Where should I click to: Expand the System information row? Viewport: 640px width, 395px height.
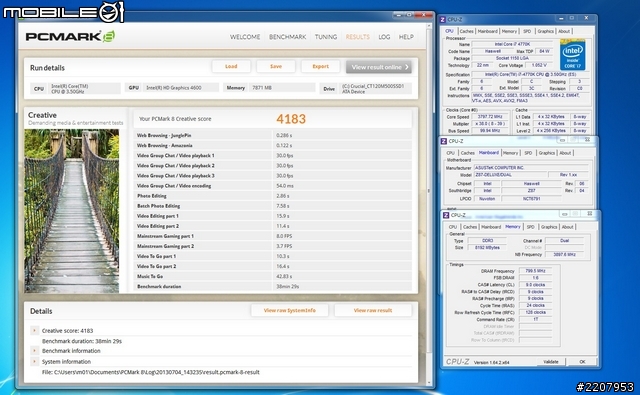[x=35, y=362]
